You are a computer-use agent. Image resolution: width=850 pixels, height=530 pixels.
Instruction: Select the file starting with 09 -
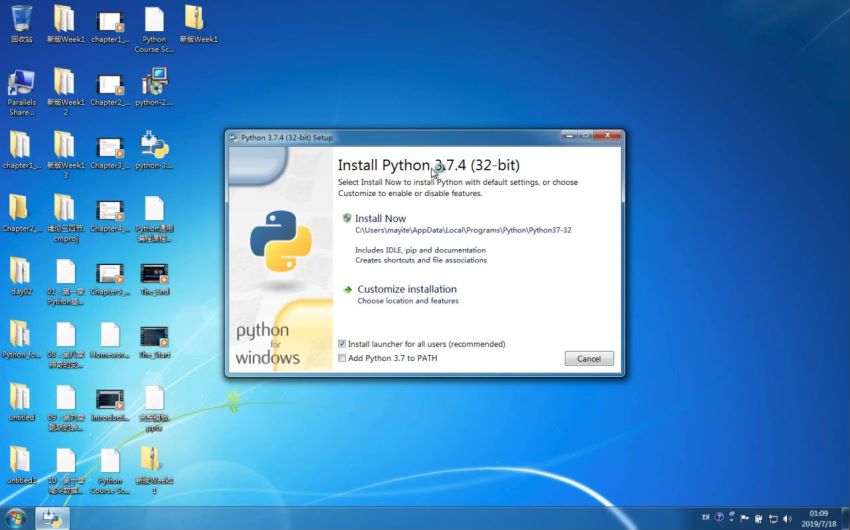pos(65,408)
